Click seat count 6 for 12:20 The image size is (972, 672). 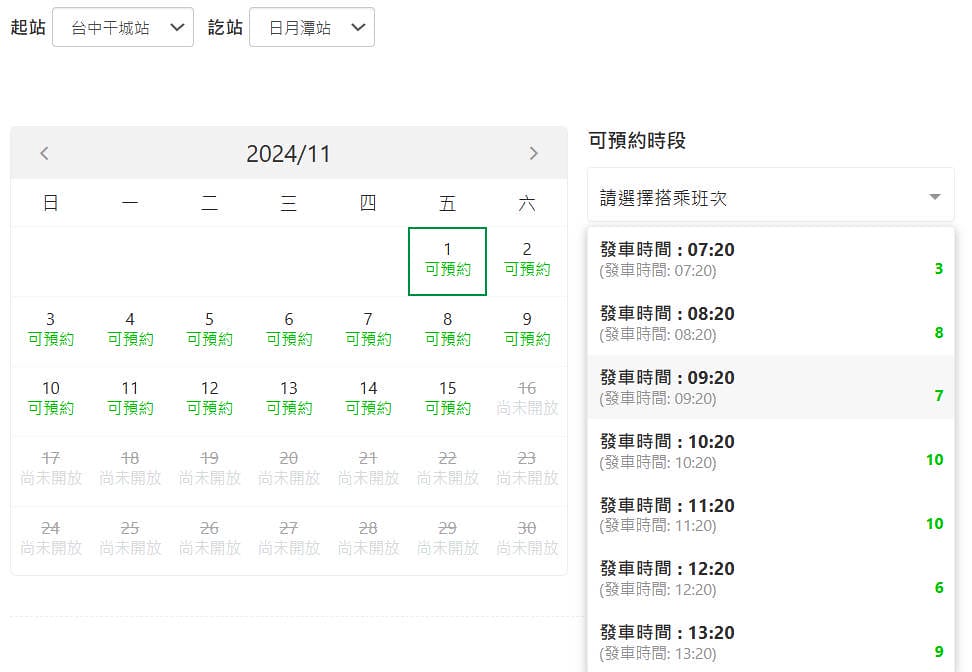tap(939, 588)
